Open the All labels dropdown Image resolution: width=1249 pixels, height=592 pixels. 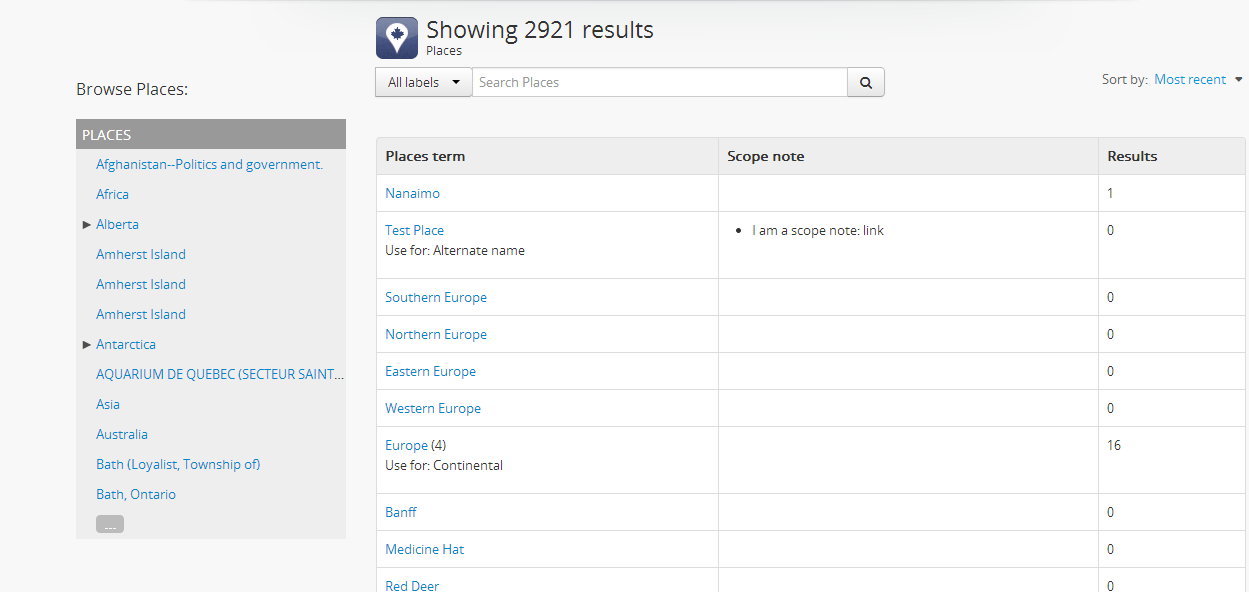(423, 82)
